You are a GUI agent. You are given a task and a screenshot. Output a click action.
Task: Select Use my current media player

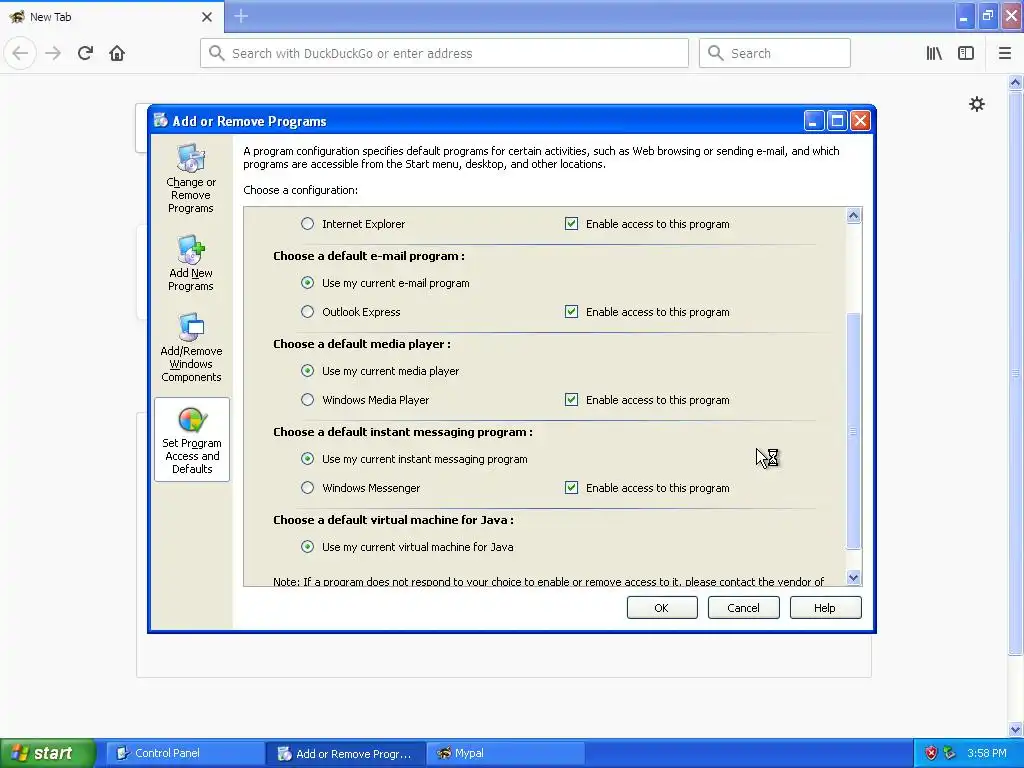tap(307, 371)
